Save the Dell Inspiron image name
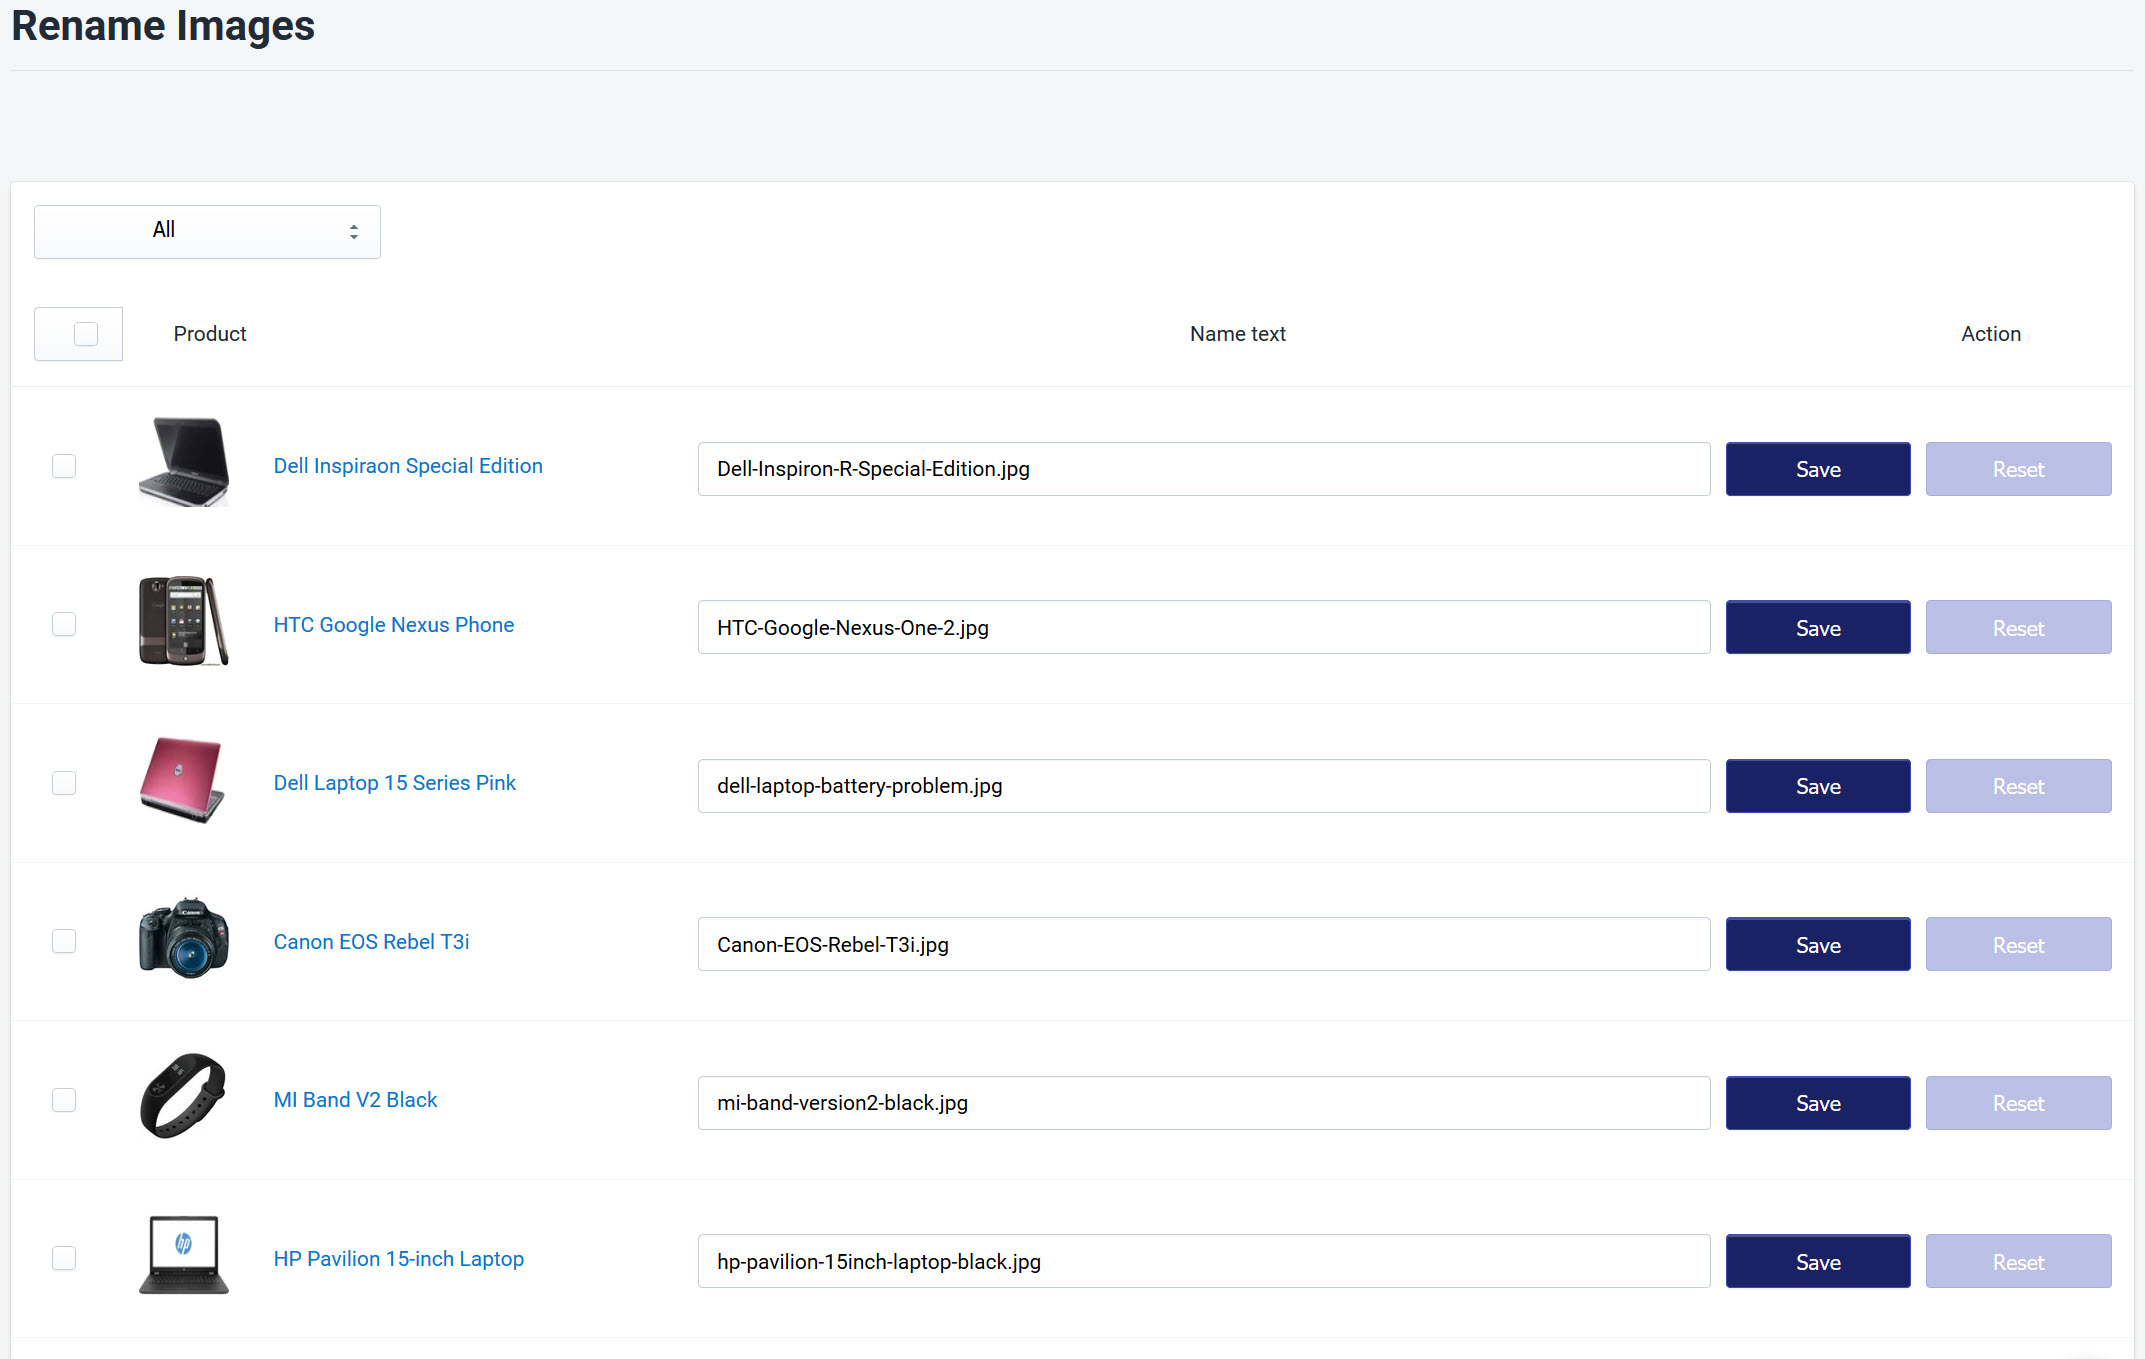The width and height of the screenshot is (2145, 1359). pos(1818,469)
